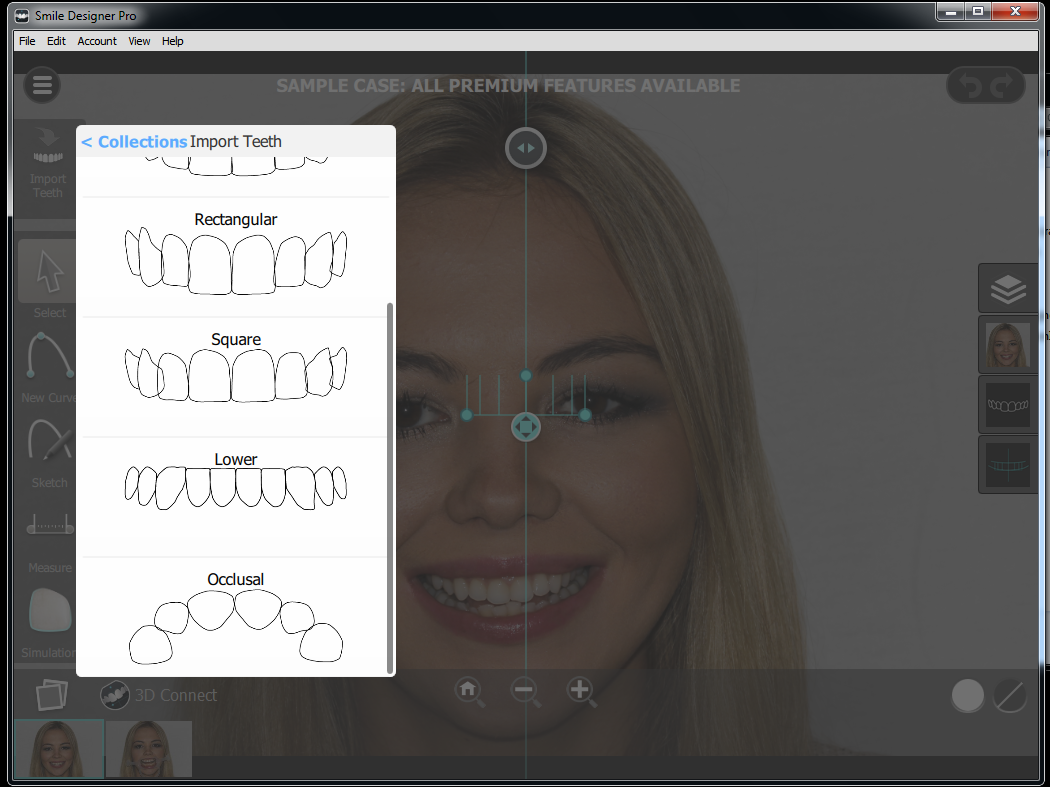Zoom in with the magnifier plus icon
Screen dimensions: 1050x787
pos(581,690)
